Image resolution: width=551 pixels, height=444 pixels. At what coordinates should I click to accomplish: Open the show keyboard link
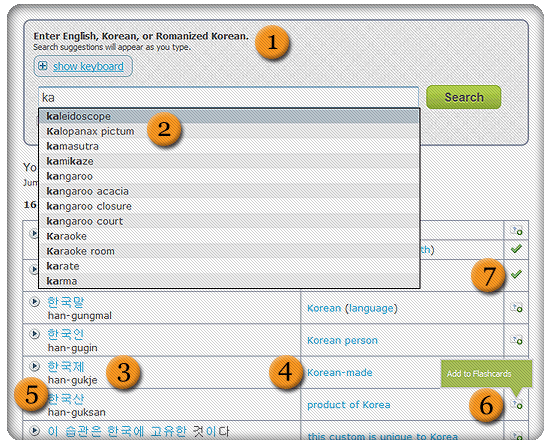tap(88, 66)
